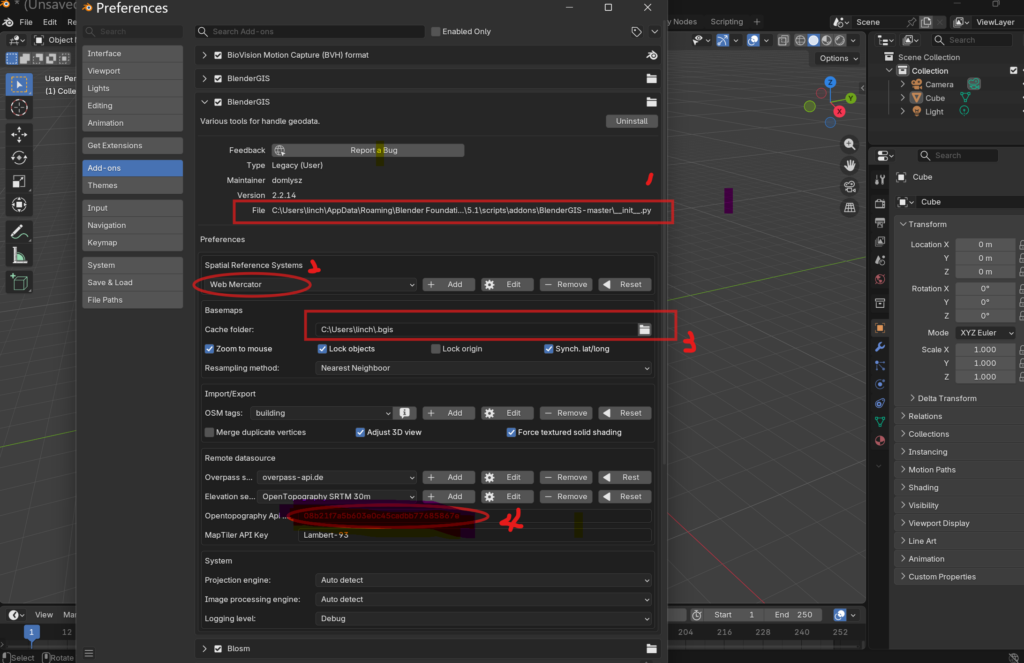Click the Search Add-ons field

pyautogui.click(x=310, y=31)
